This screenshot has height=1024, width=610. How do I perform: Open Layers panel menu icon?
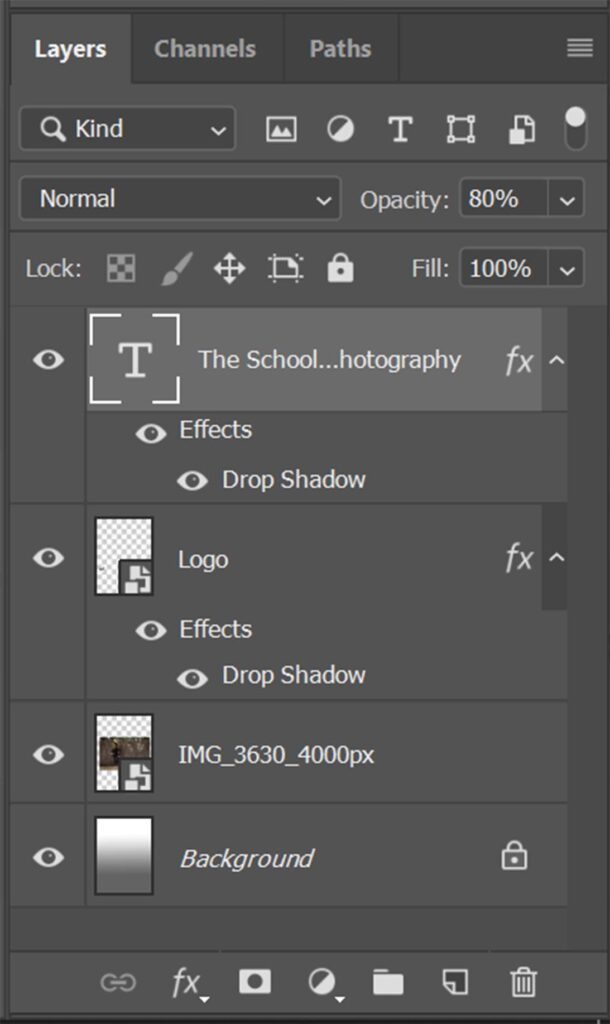(579, 48)
